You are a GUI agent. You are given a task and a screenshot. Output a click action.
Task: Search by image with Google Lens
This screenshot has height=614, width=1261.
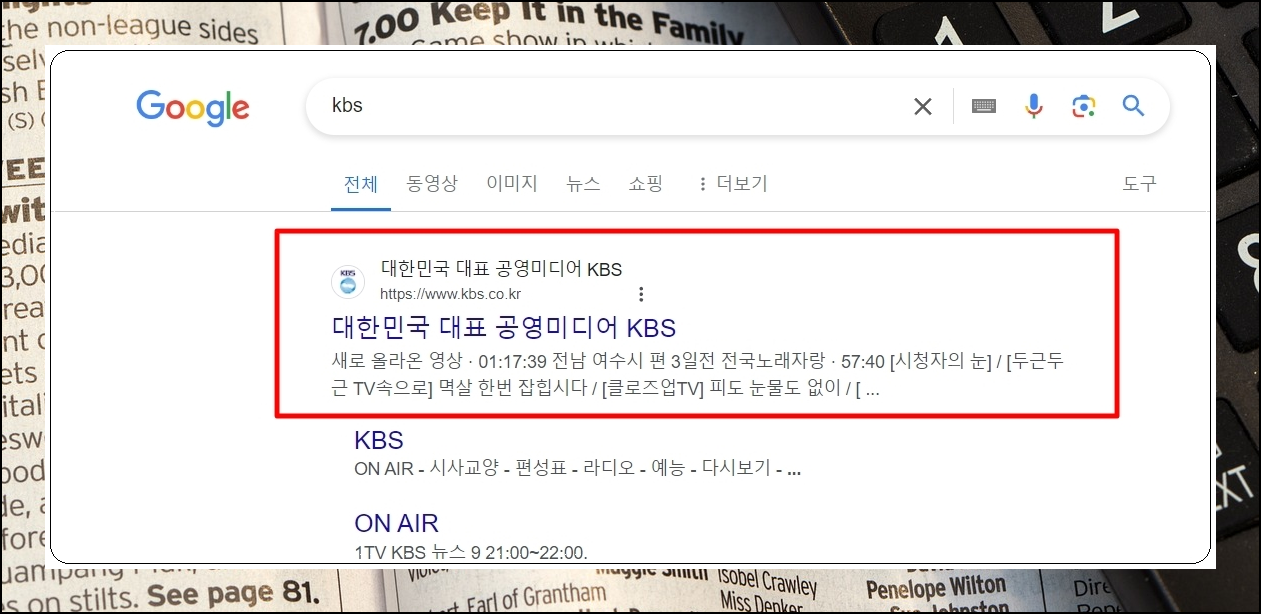(x=1084, y=106)
